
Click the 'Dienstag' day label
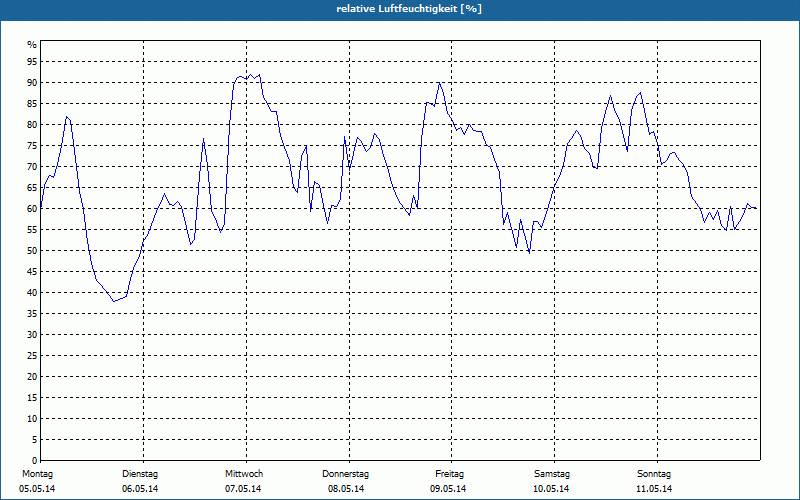pos(140,474)
